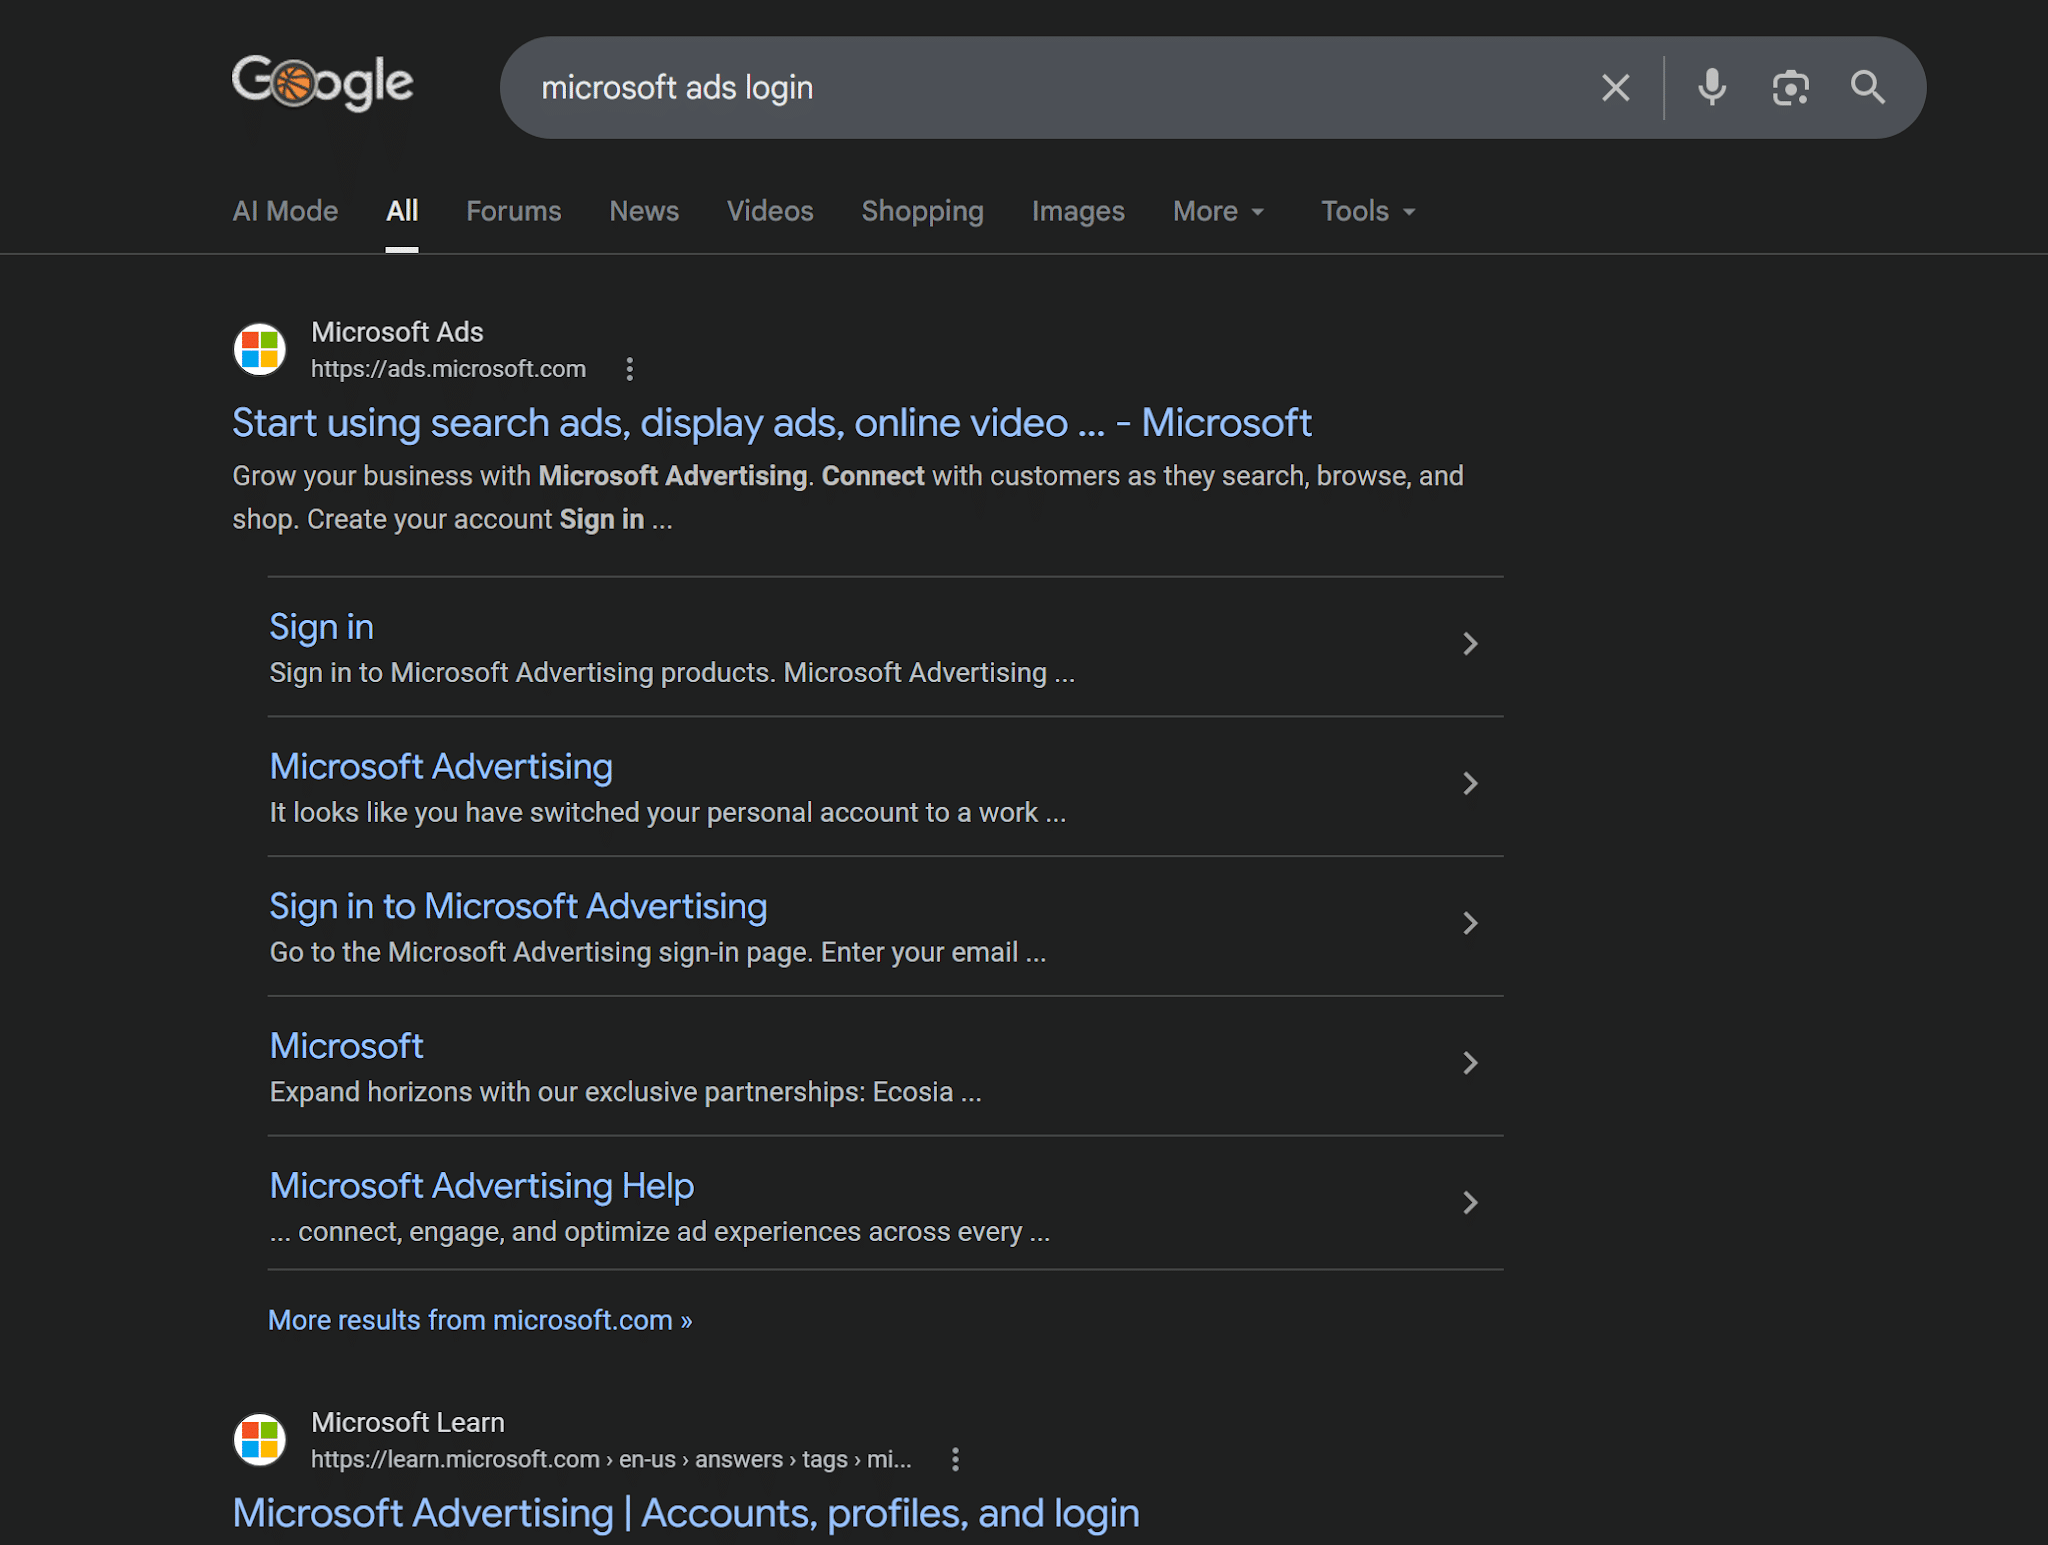Open the Tools dropdown

[1368, 211]
